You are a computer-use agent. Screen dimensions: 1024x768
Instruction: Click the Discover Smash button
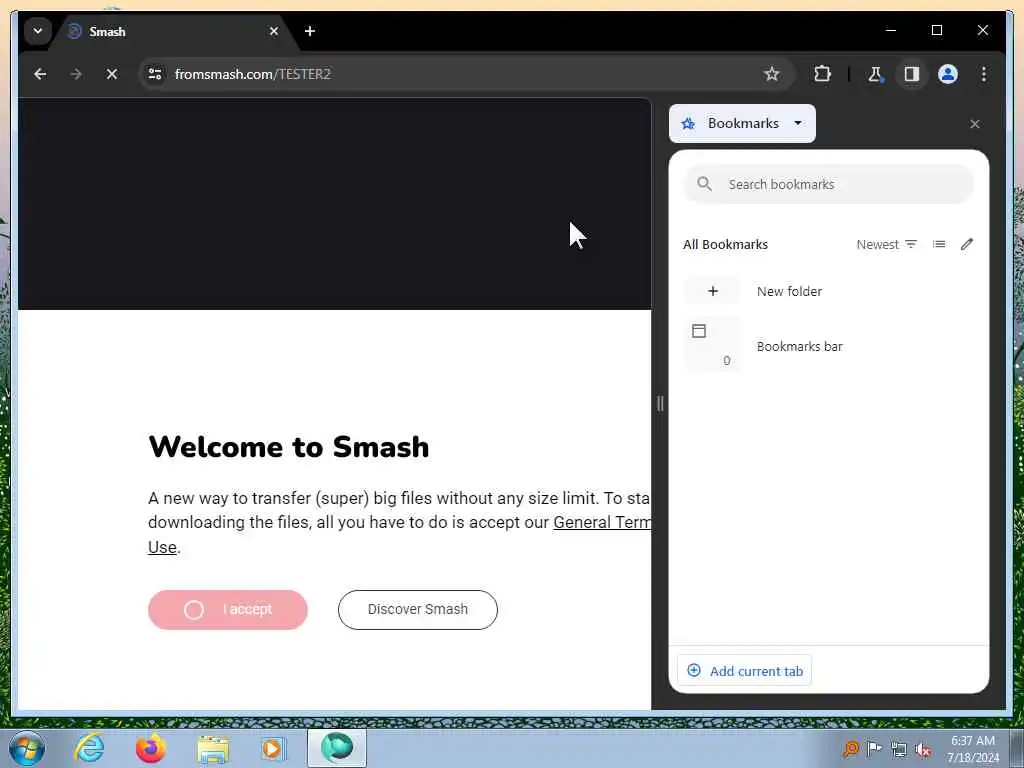coord(418,610)
